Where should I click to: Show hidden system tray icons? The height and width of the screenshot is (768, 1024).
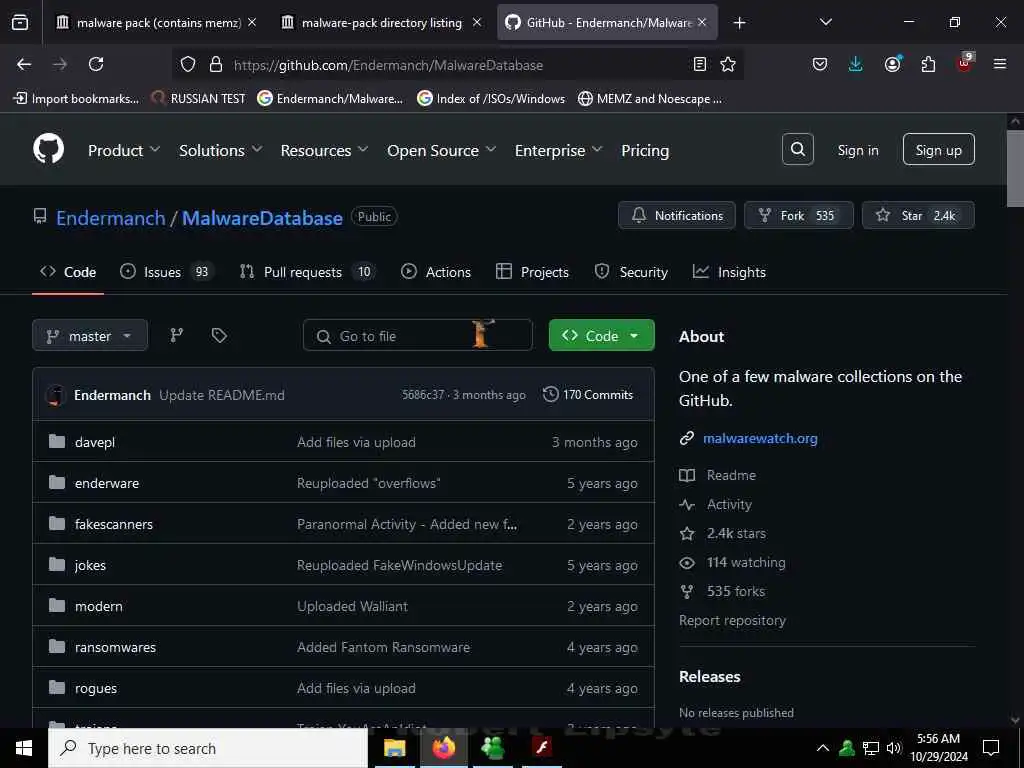[823, 748]
